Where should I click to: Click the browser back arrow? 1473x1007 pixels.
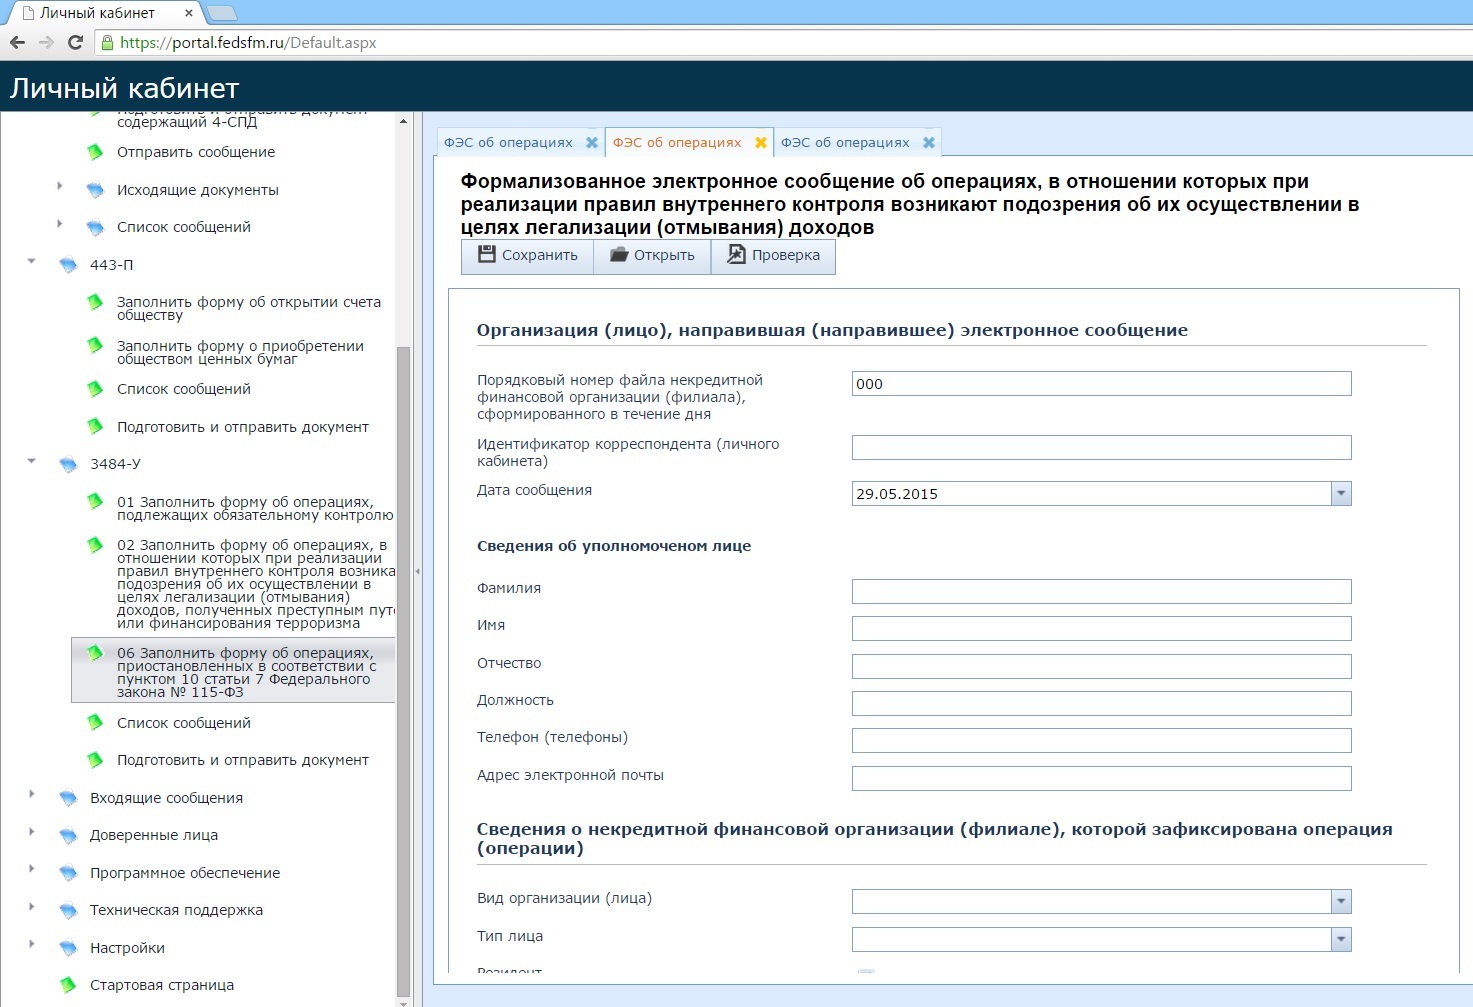coord(17,42)
